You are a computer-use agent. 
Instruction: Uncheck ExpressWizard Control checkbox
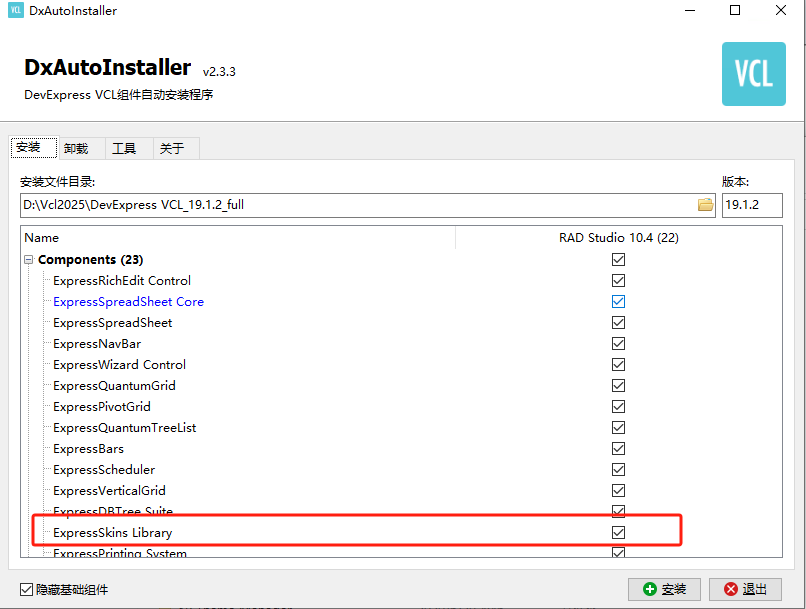click(x=618, y=365)
